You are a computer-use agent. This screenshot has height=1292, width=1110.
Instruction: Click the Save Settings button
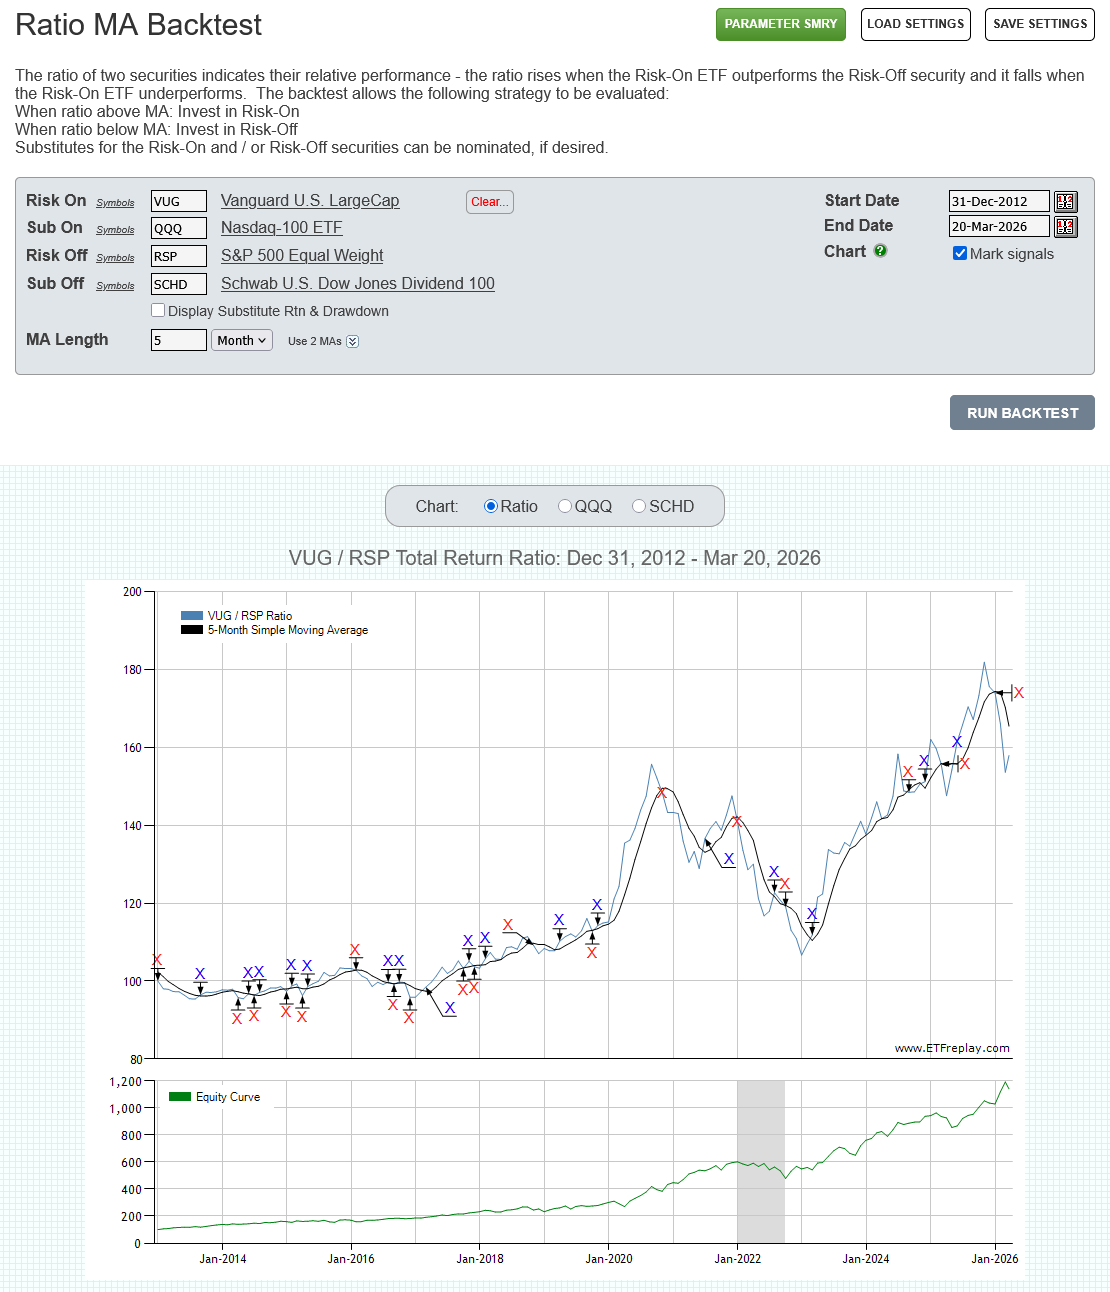click(1039, 24)
